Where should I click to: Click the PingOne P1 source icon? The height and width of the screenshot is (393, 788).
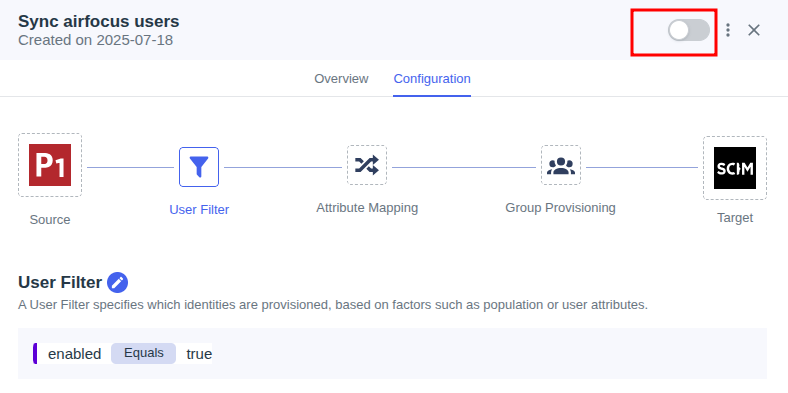tap(50, 165)
